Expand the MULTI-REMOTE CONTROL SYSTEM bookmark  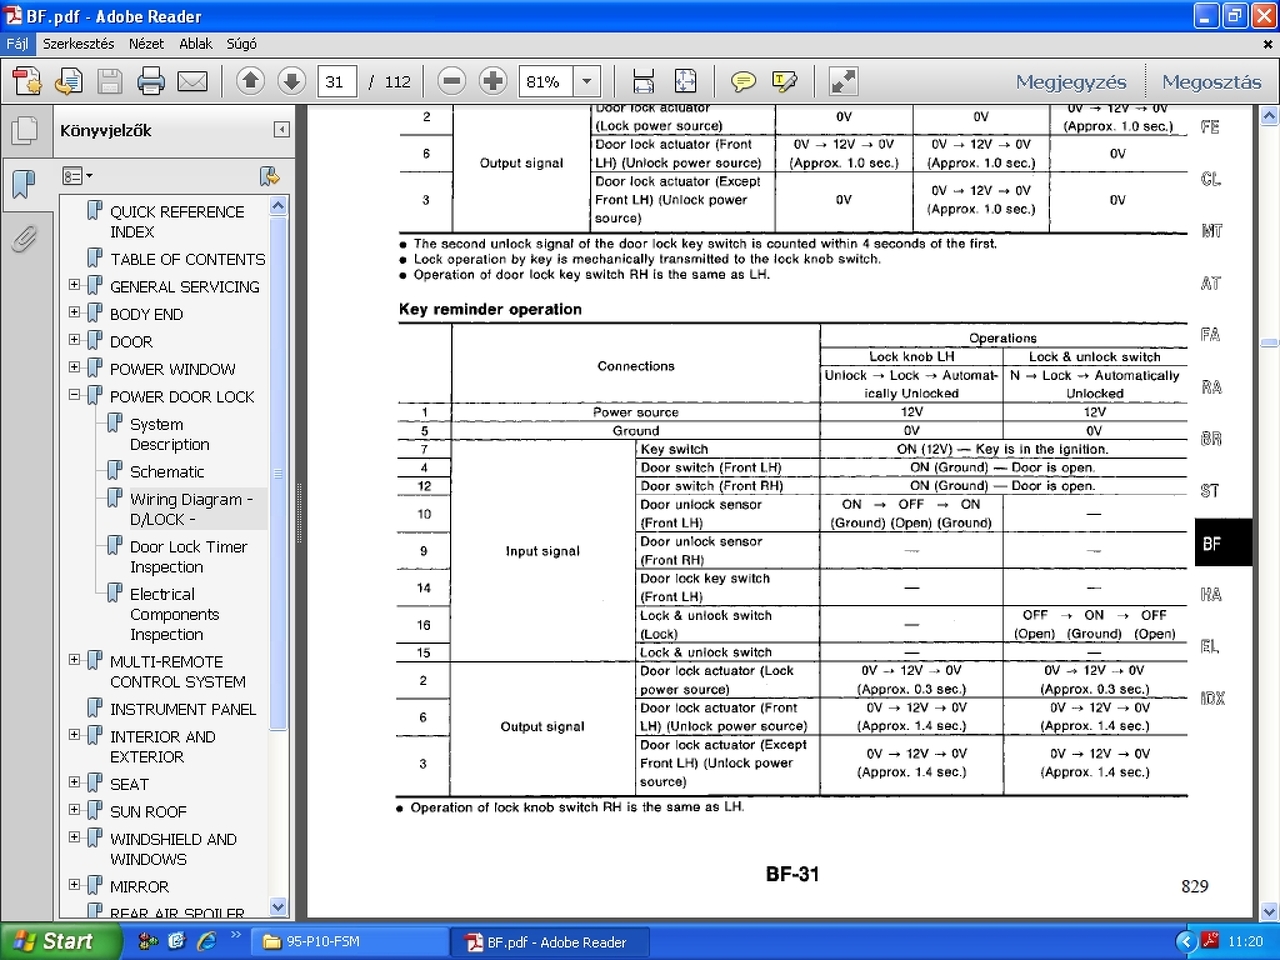click(x=74, y=660)
